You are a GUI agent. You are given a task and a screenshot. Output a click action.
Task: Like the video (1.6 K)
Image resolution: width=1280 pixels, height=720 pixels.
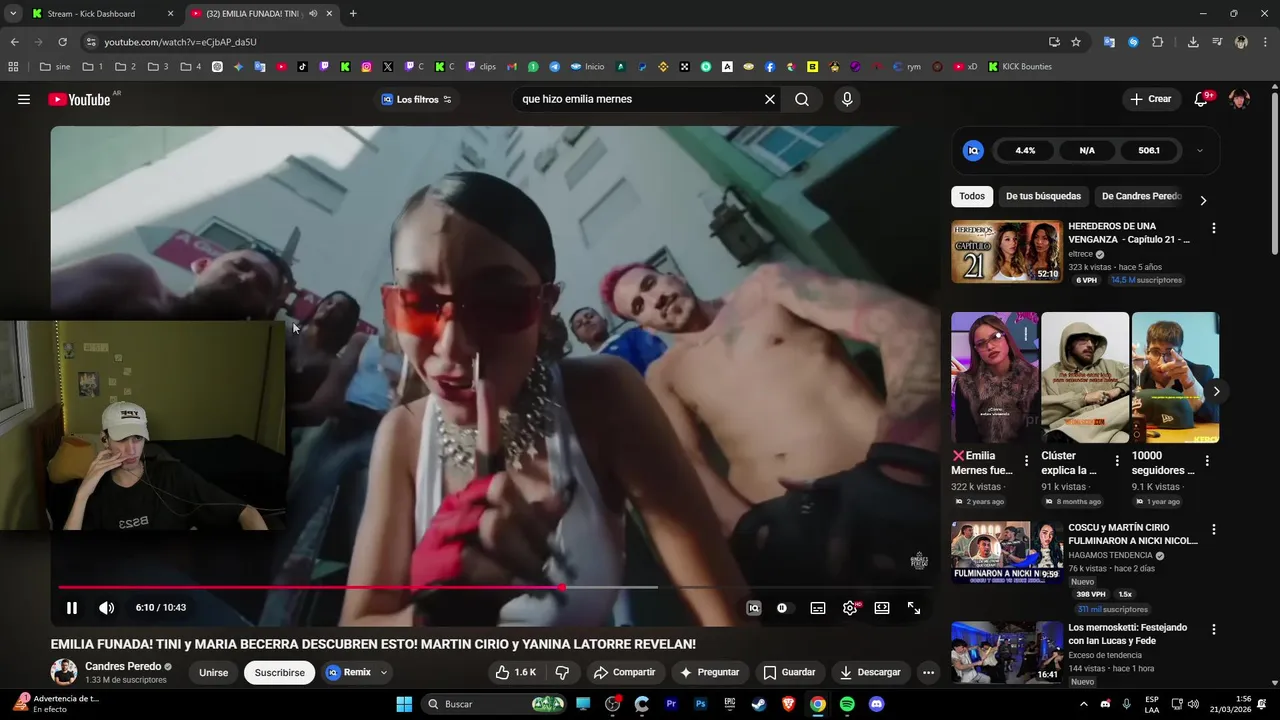click(x=516, y=672)
